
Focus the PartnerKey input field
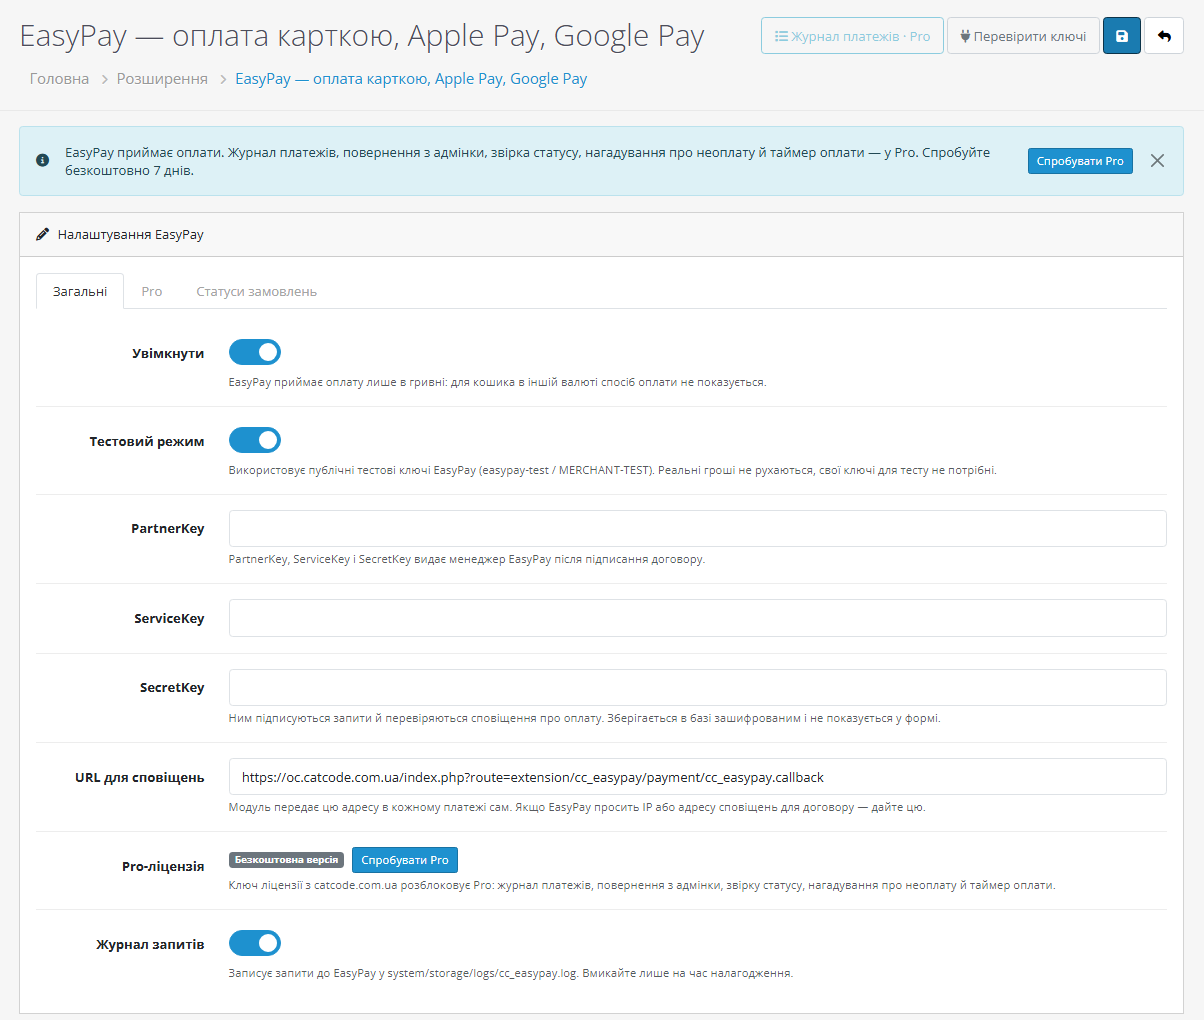[698, 528]
